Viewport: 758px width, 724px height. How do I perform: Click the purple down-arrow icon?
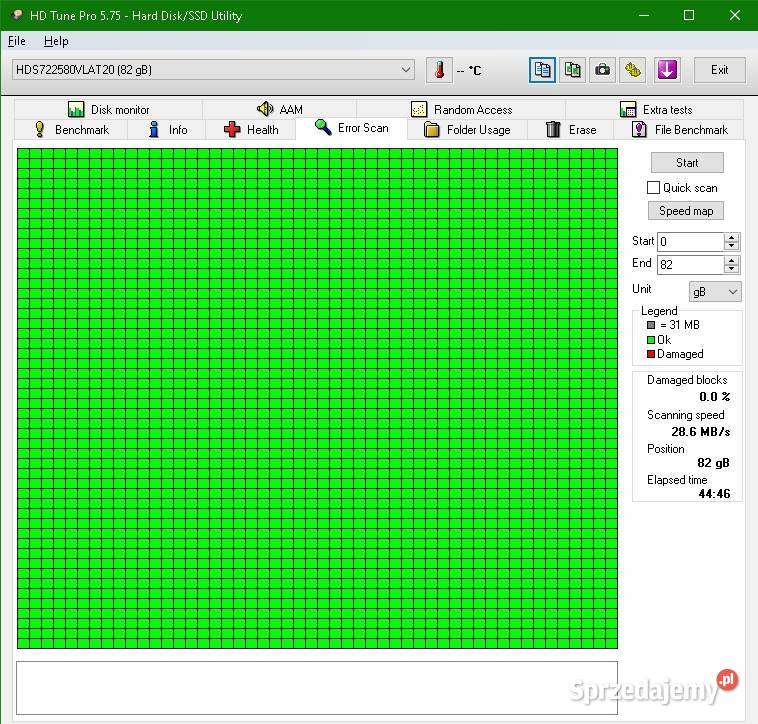tap(667, 70)
